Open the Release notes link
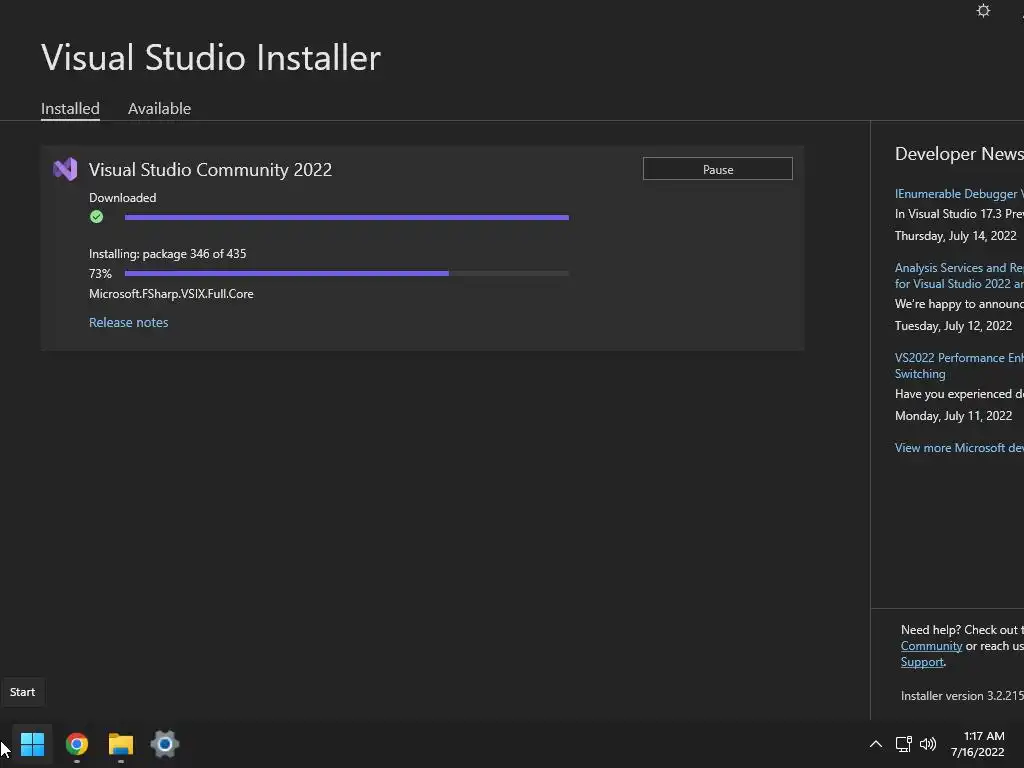This screenshot has height=768, width=1024. coord(128,322)
